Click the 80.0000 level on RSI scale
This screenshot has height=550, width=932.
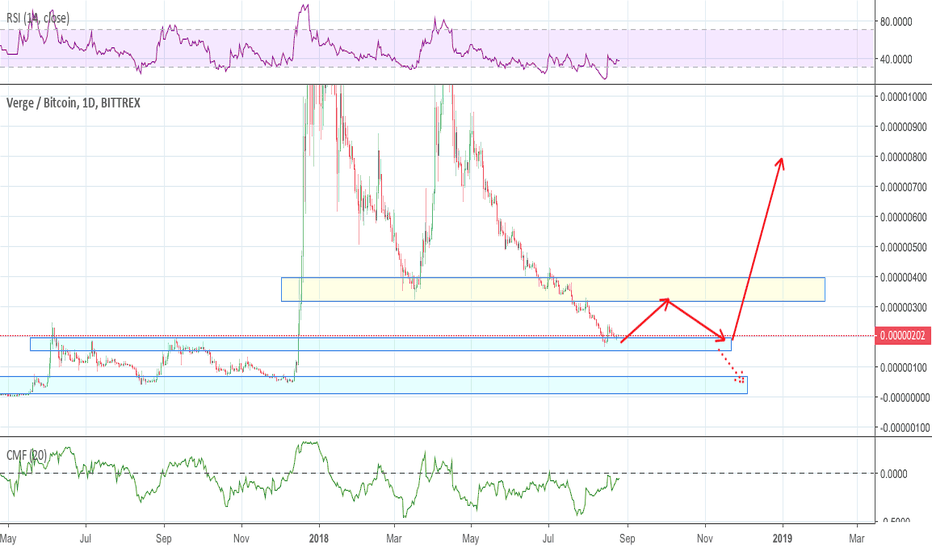pyautogui.click(x=896, y=21)
